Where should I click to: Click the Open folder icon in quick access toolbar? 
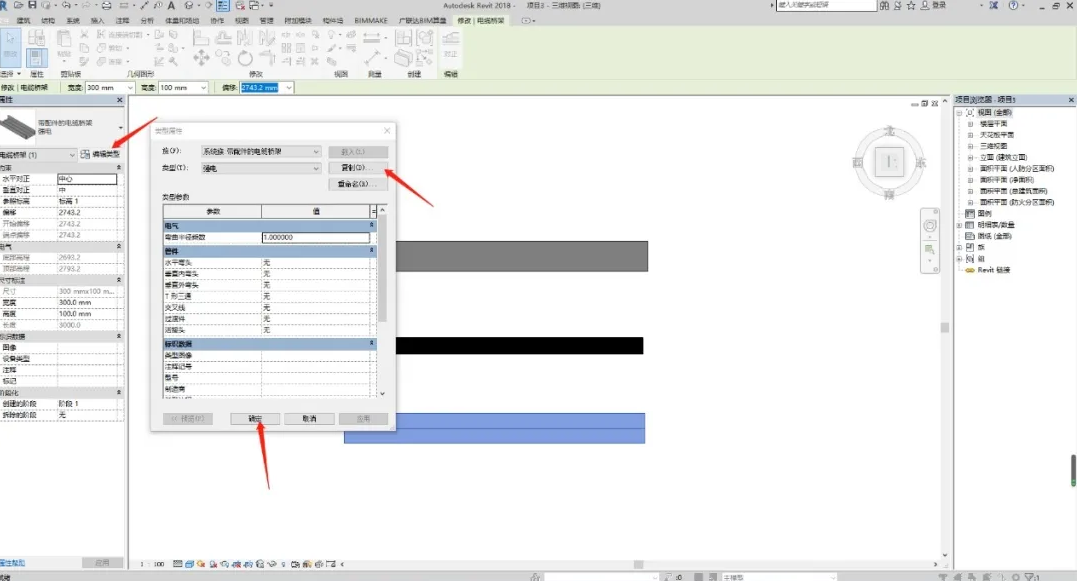tap(19, 5)
